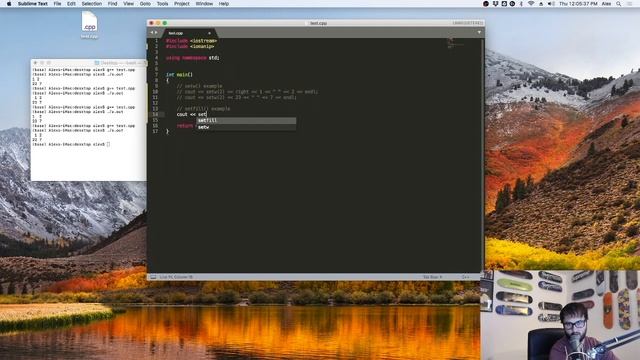This screenshot has width=640, height=360.
Task: Open the View menu
Action: click(128, 4)
